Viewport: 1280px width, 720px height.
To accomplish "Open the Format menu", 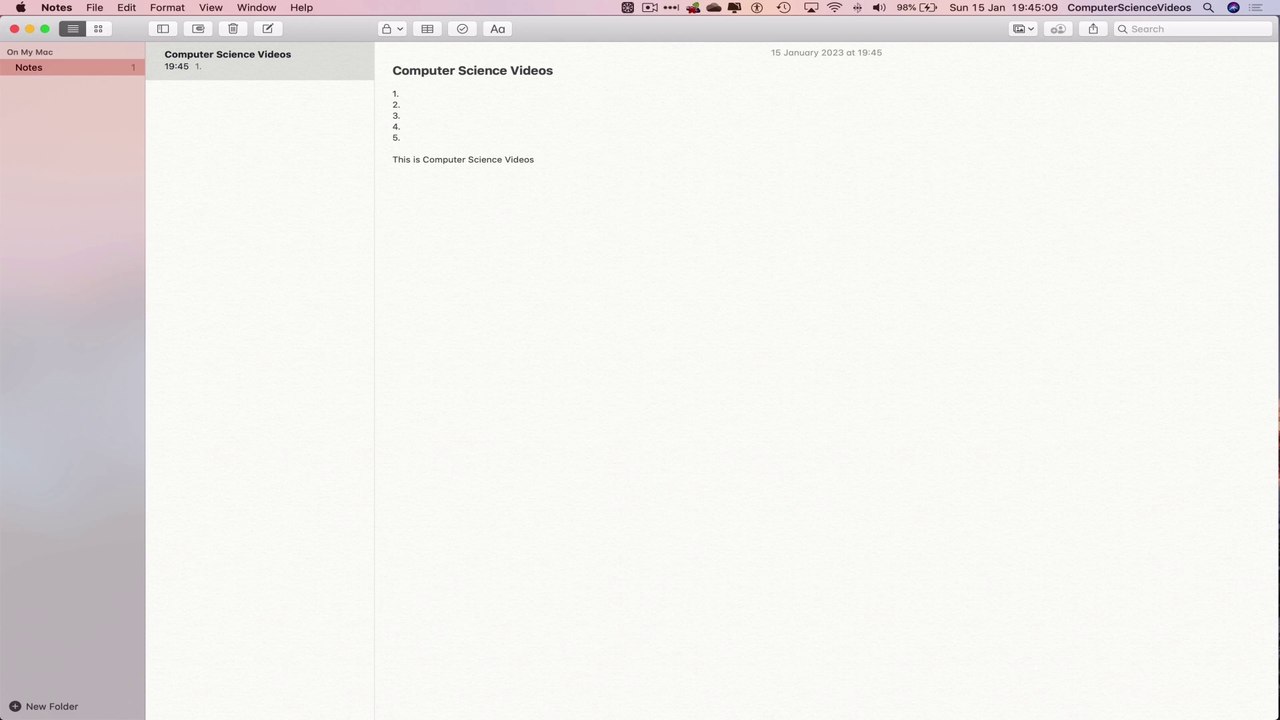I will tap(167, 7).
